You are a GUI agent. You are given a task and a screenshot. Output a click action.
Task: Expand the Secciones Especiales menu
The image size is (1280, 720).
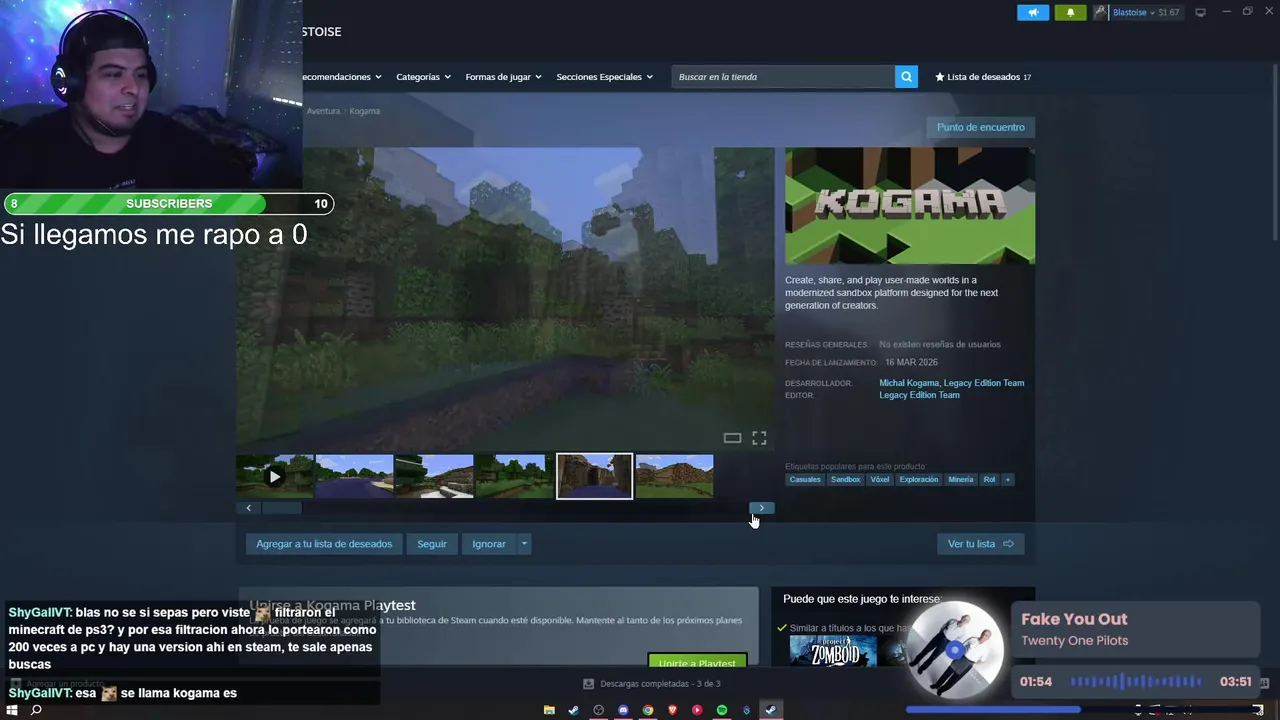604,77
